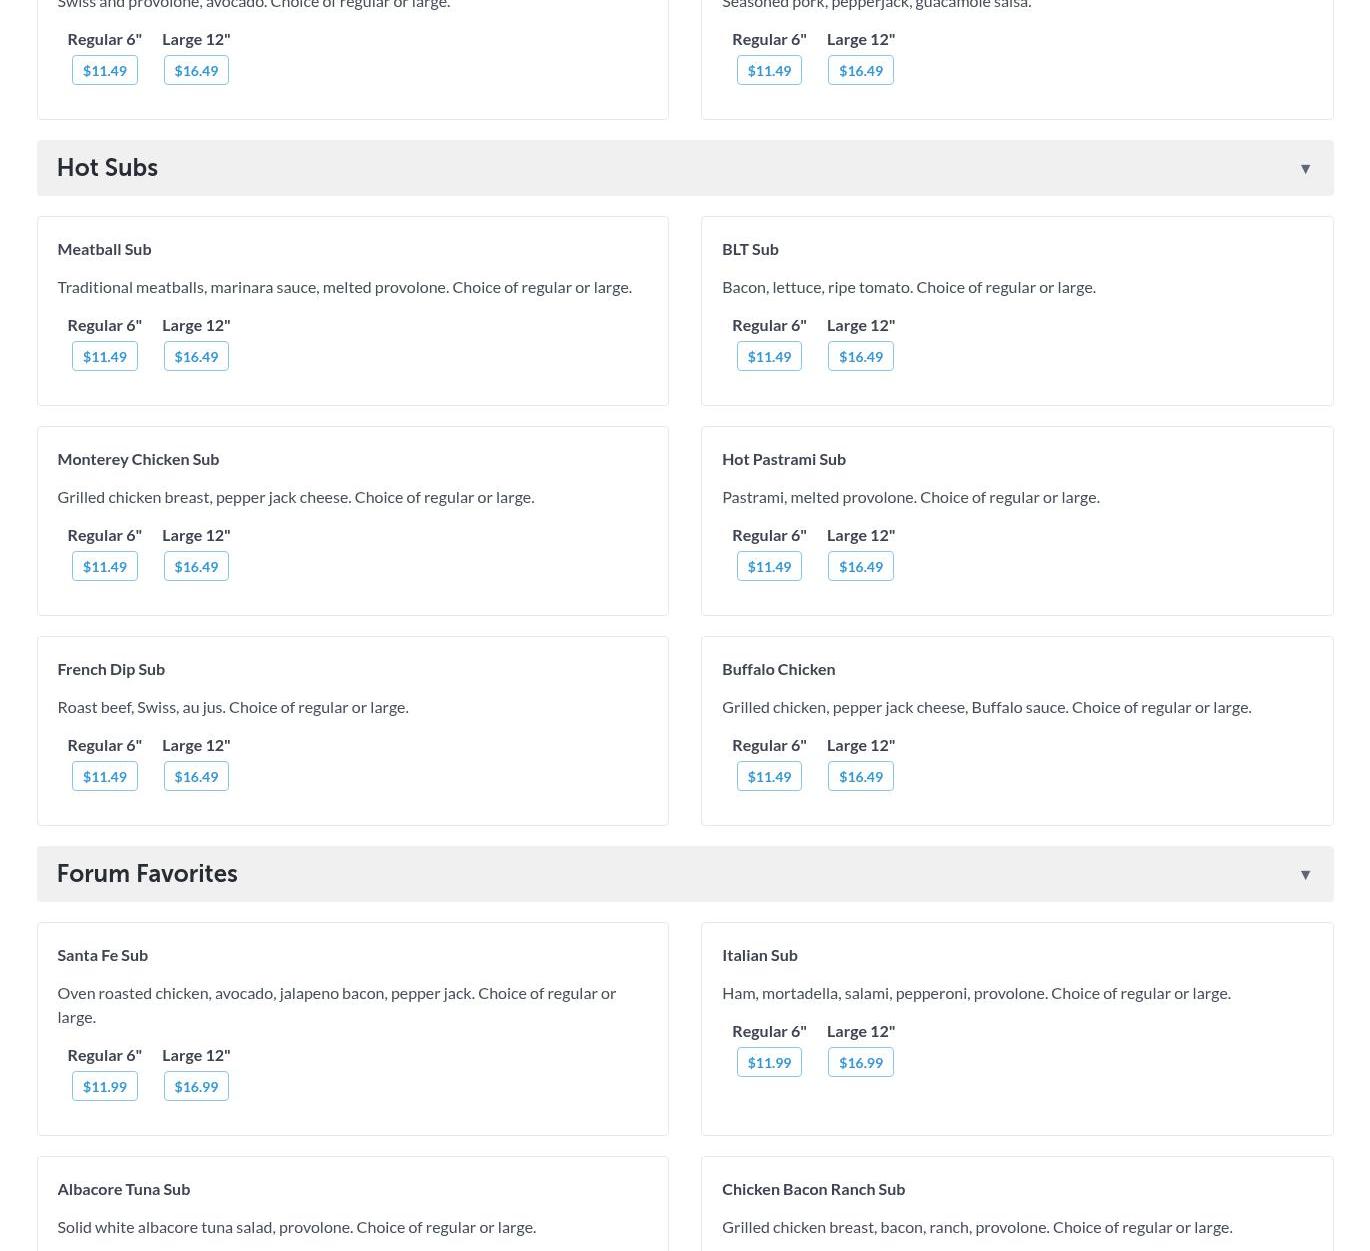Order Santa Fe Sub for $16.99
This screenshot has height=1251, width=1370.
(x=196, y=1087)
